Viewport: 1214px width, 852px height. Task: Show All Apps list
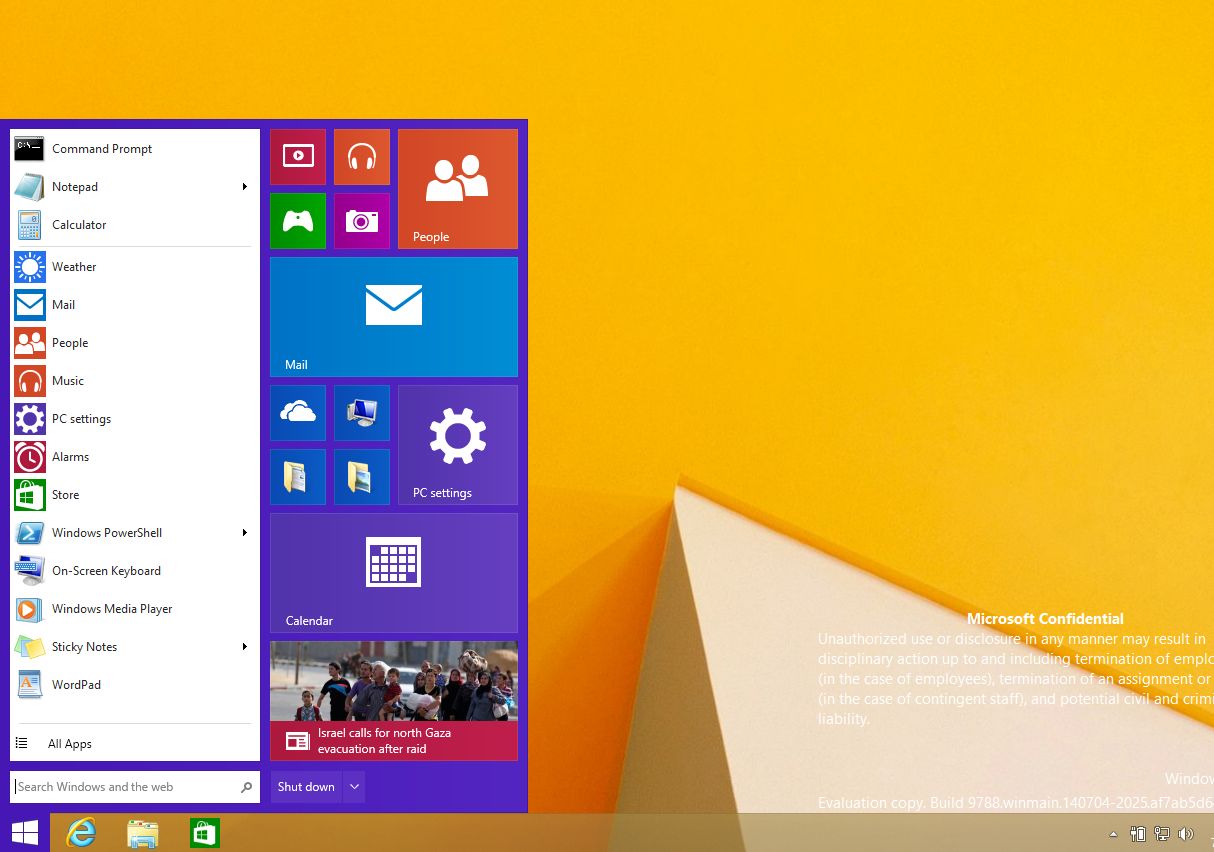pos(135,744)
